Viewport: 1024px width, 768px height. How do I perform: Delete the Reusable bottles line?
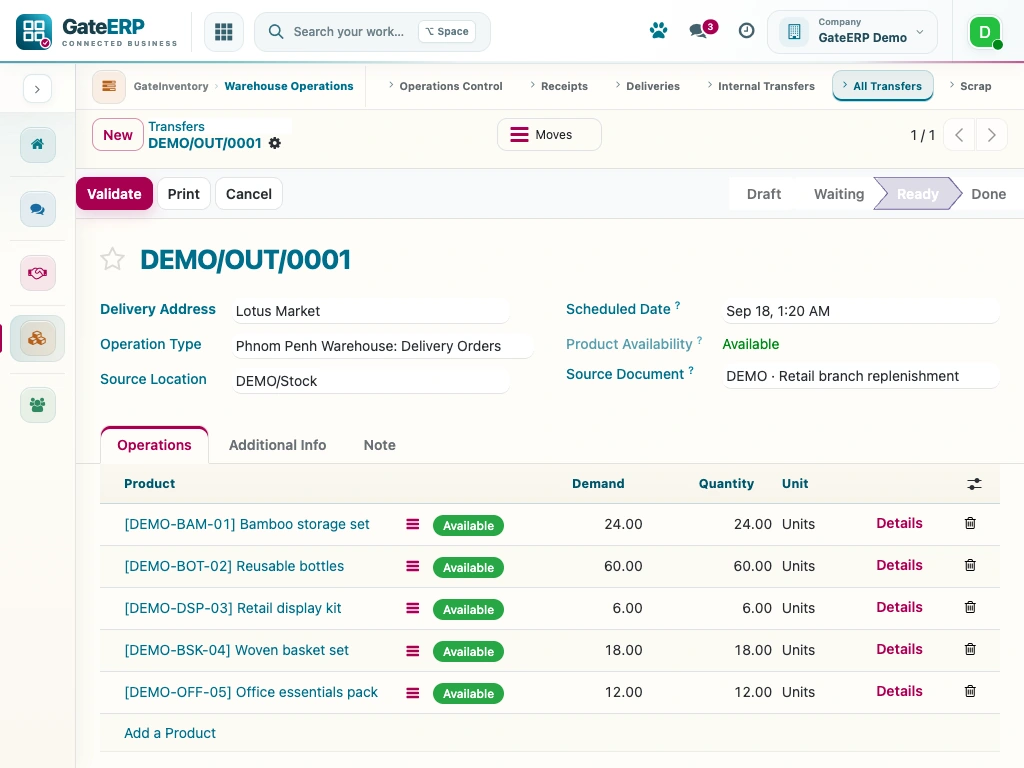coord(970,565)
